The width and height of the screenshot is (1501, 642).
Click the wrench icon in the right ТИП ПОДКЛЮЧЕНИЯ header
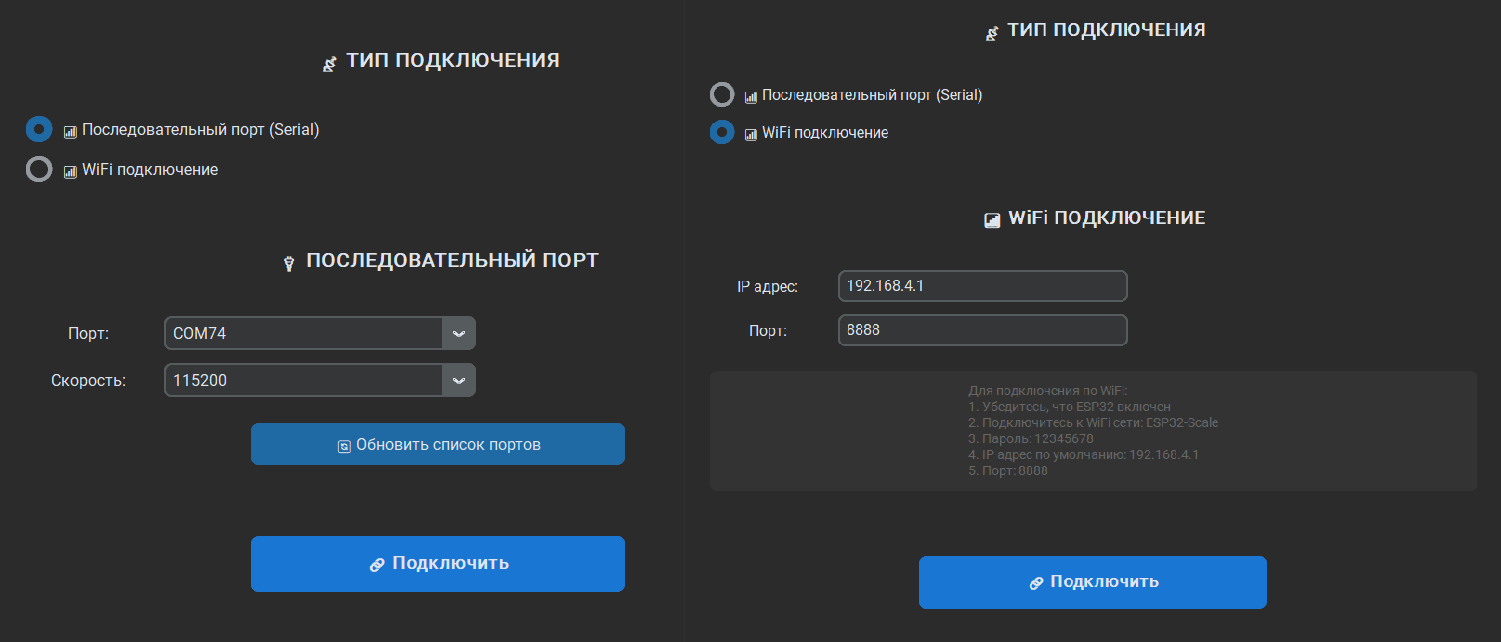tap(990, 31)
